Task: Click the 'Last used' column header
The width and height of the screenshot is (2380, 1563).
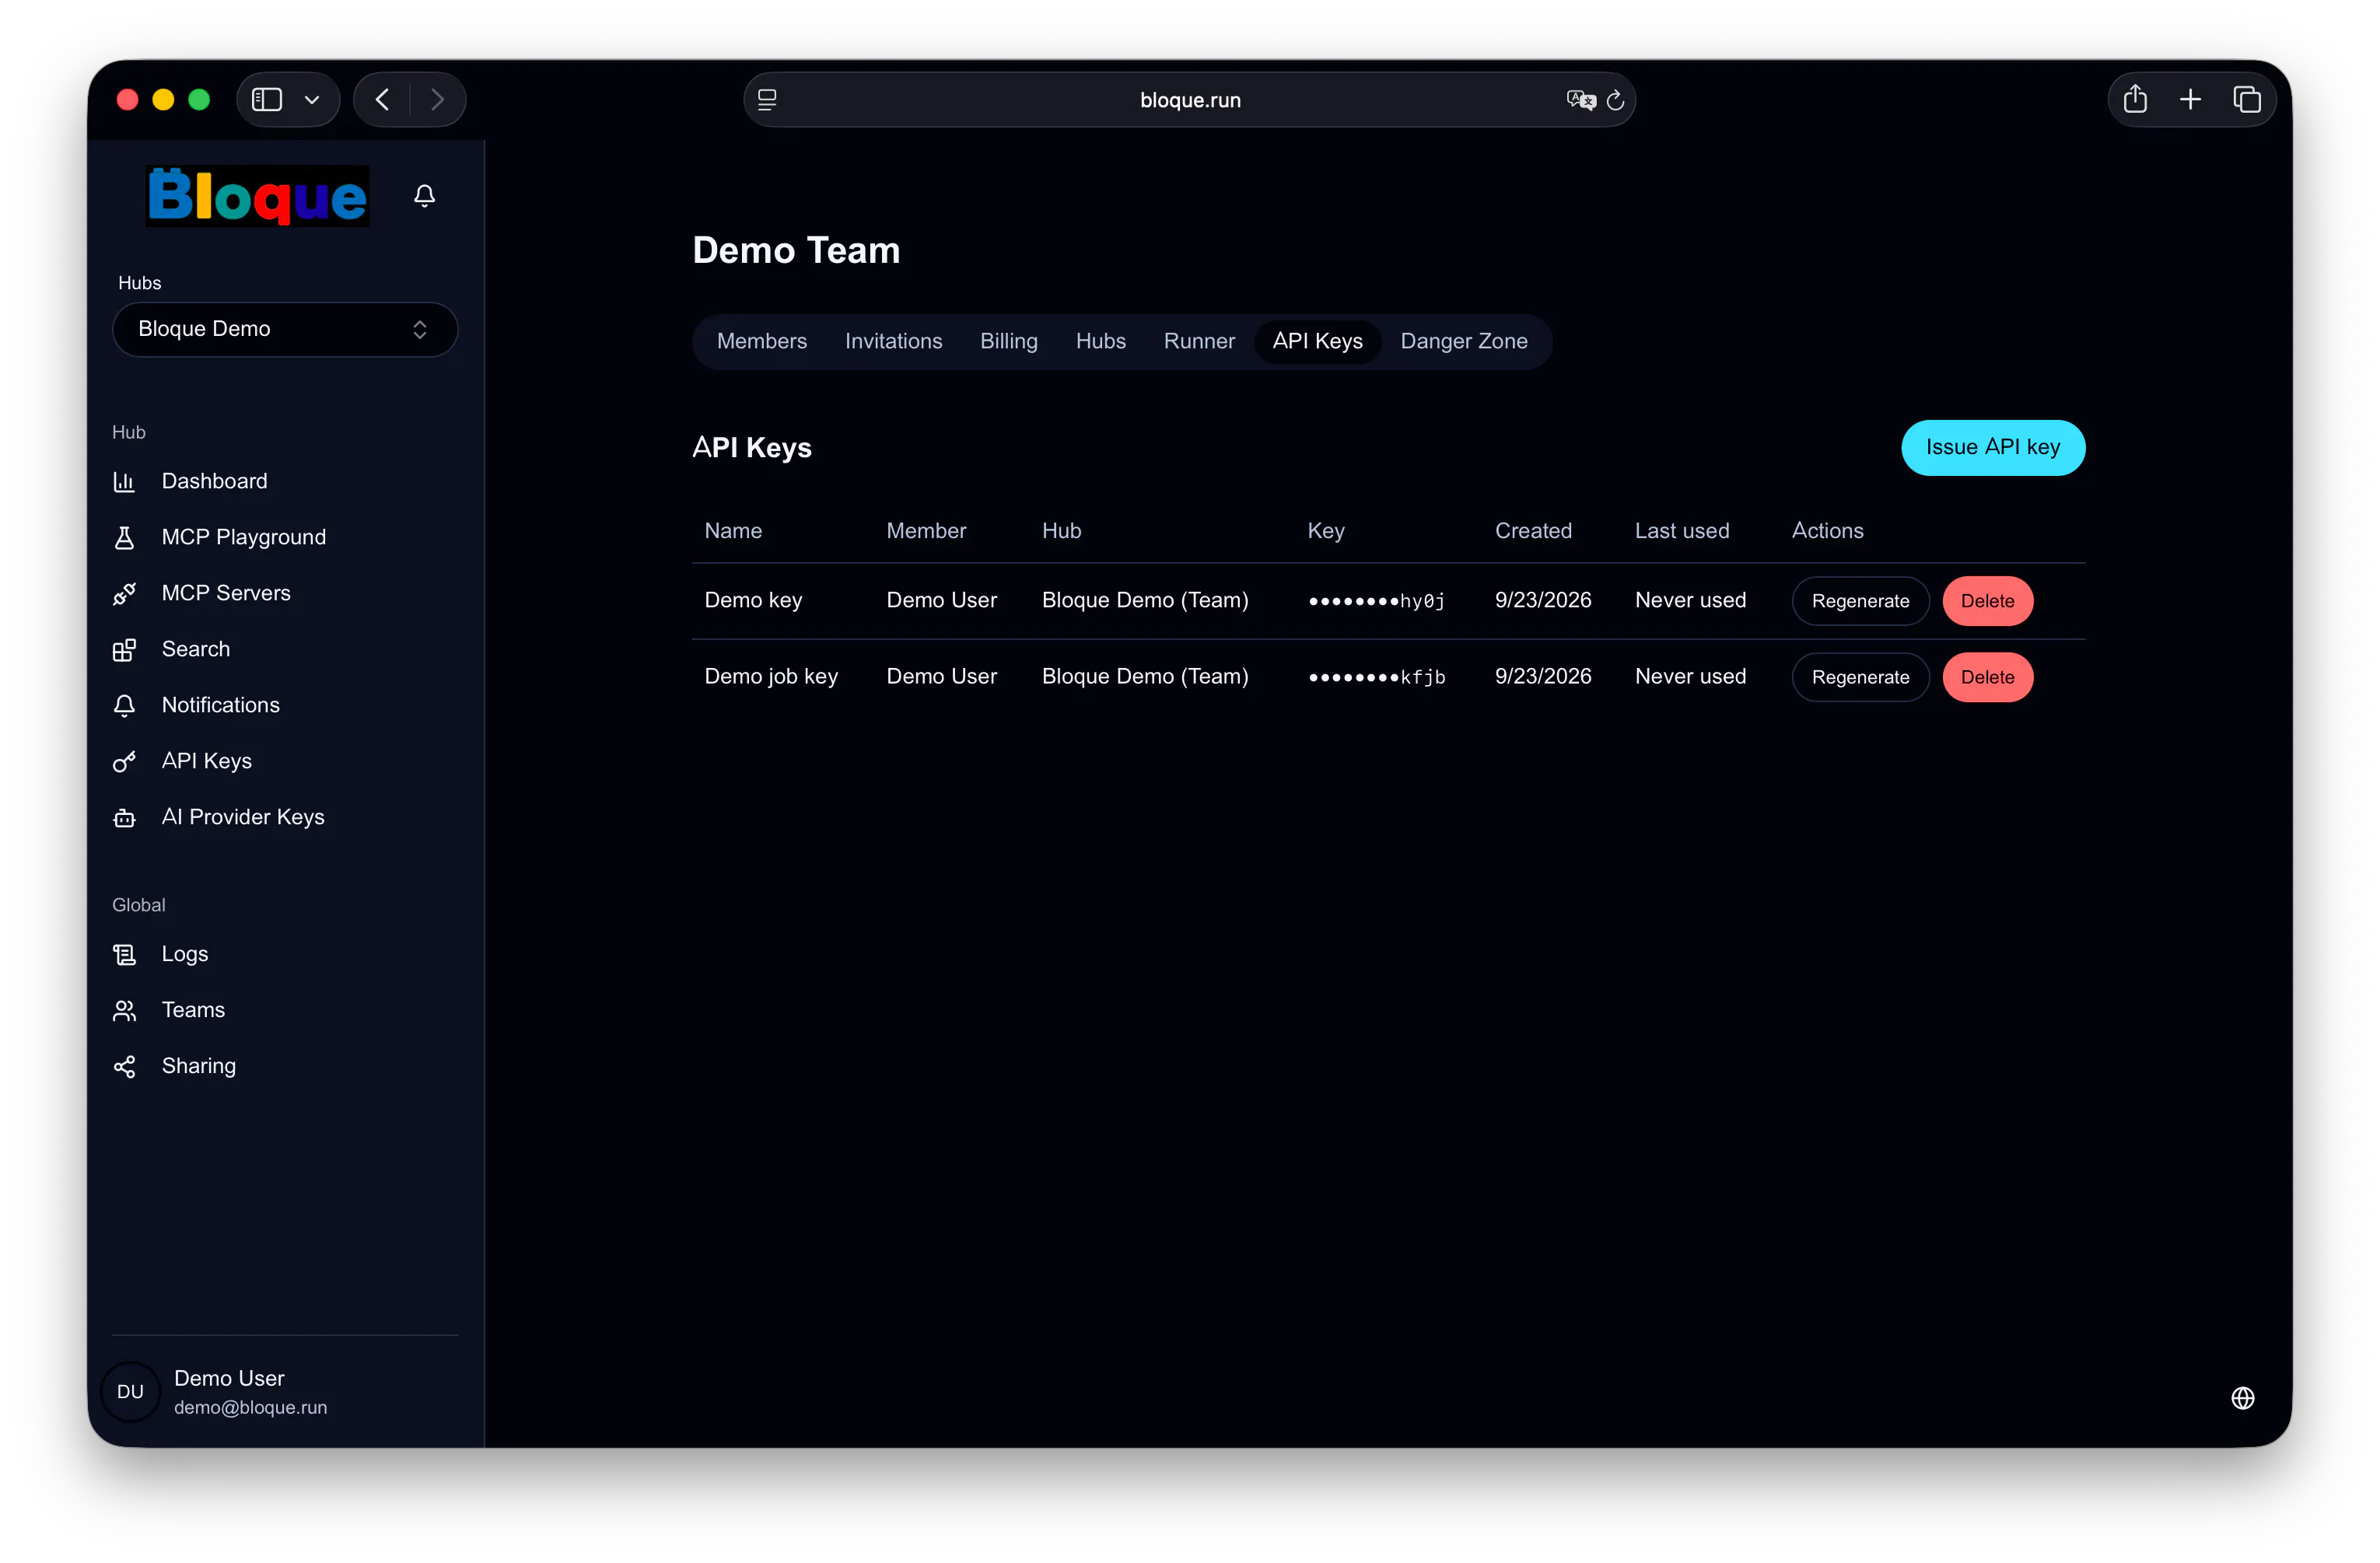Action: (x=1682, y=531)
